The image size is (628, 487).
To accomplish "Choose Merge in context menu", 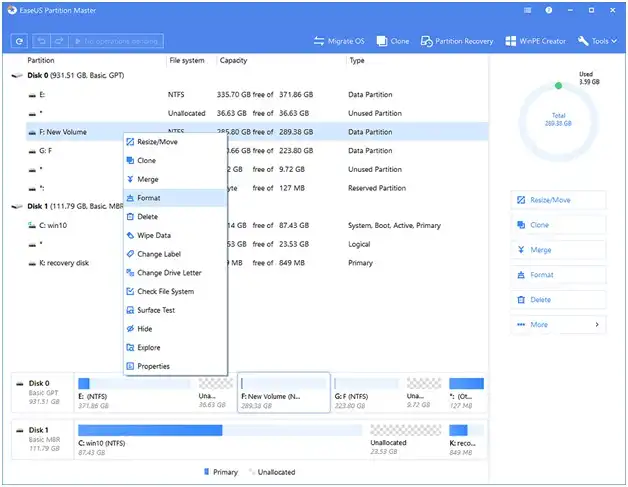I will tap(175, 179).
